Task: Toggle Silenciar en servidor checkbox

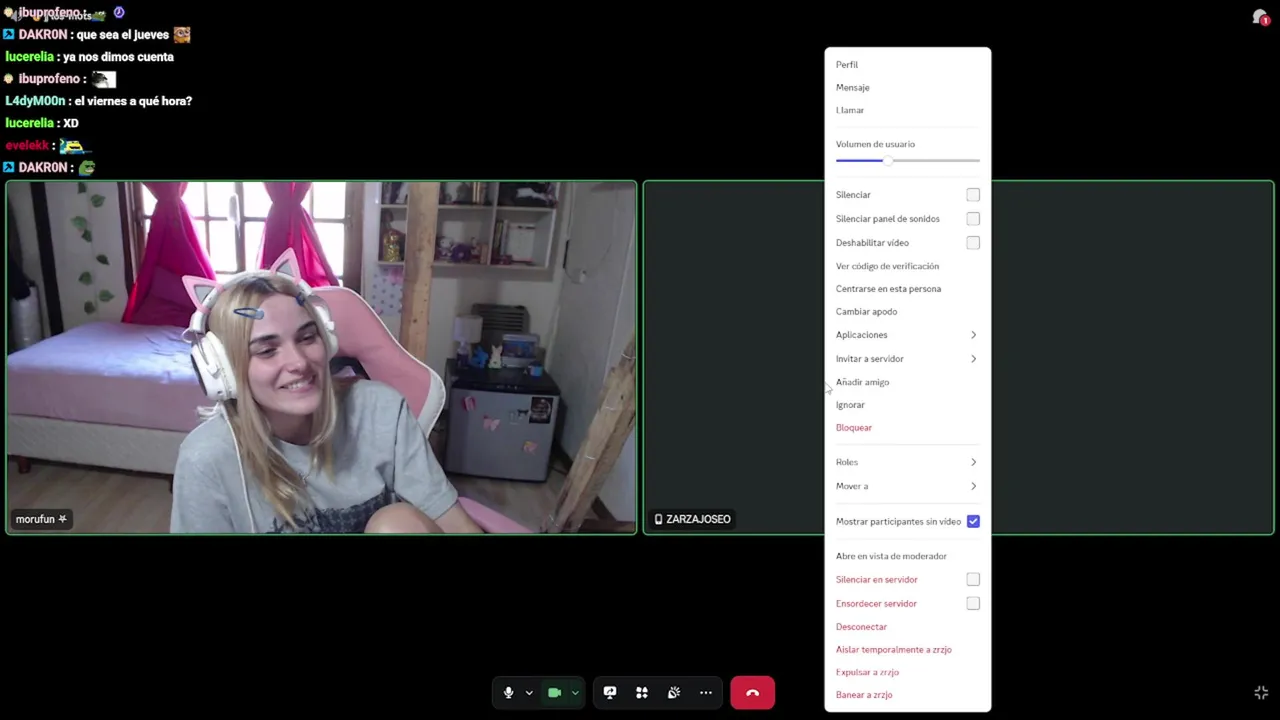Action: point(973,580)
